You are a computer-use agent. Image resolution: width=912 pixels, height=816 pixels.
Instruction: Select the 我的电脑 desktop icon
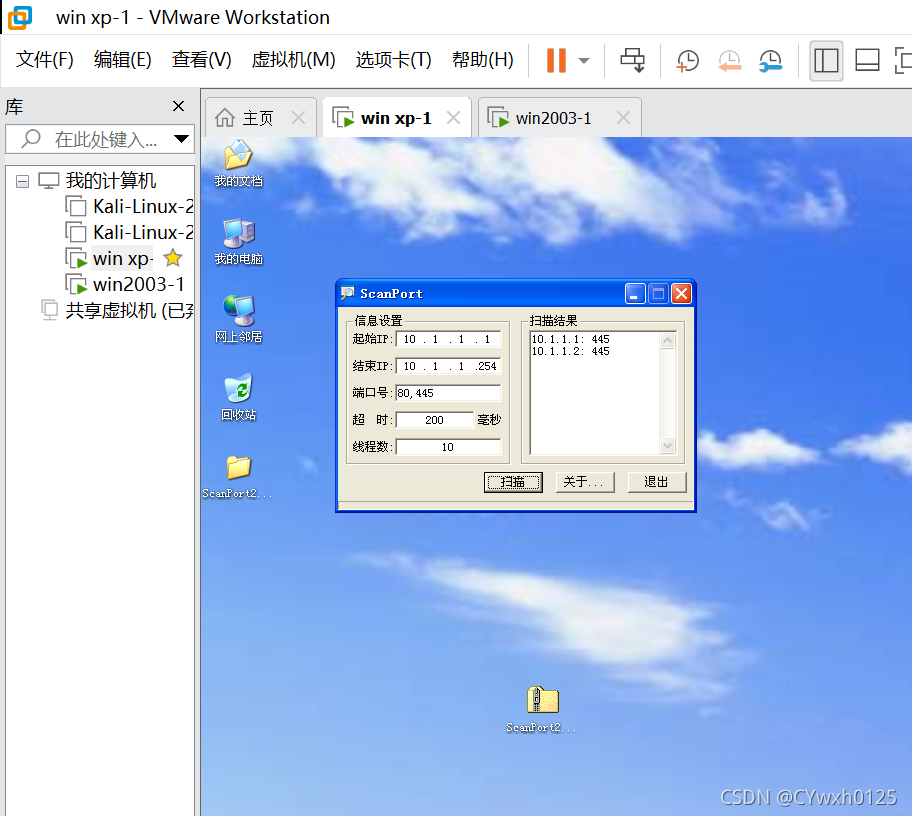(x=238, y=242)
